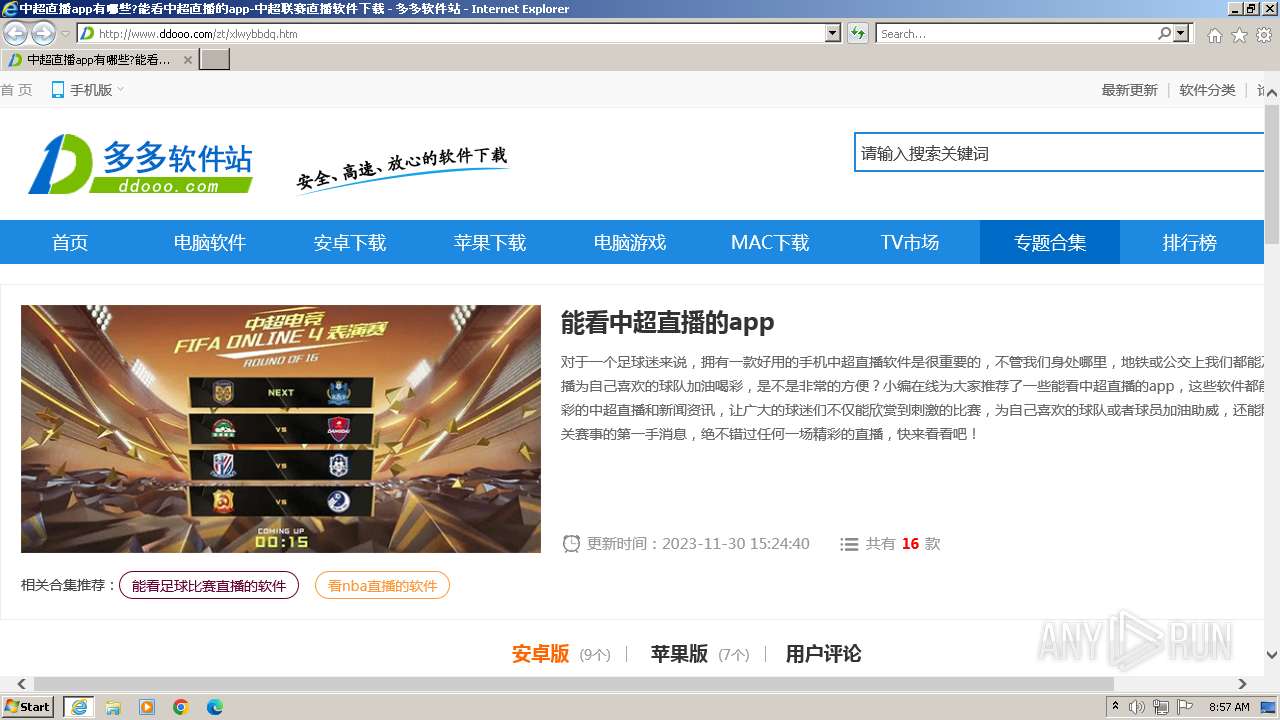The width and height of the screenshot is (1280, 720).
Task: Open the media player taskbar icon
Action: tap(147, 707)
